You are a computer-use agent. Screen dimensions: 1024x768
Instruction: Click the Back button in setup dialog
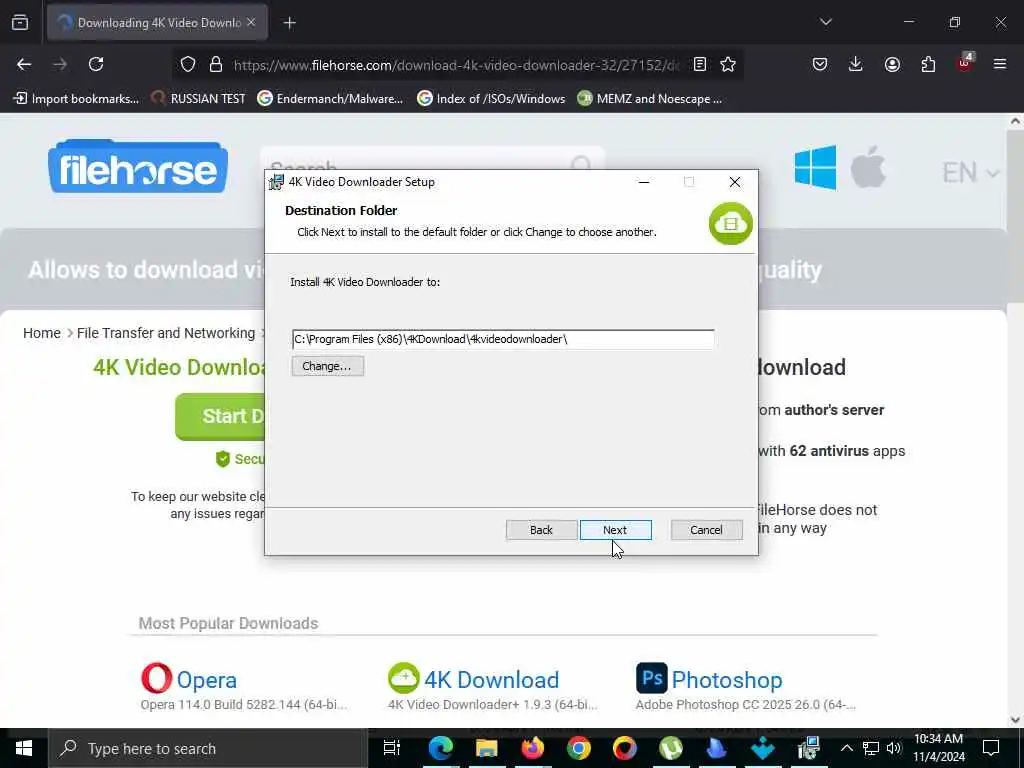541,530
